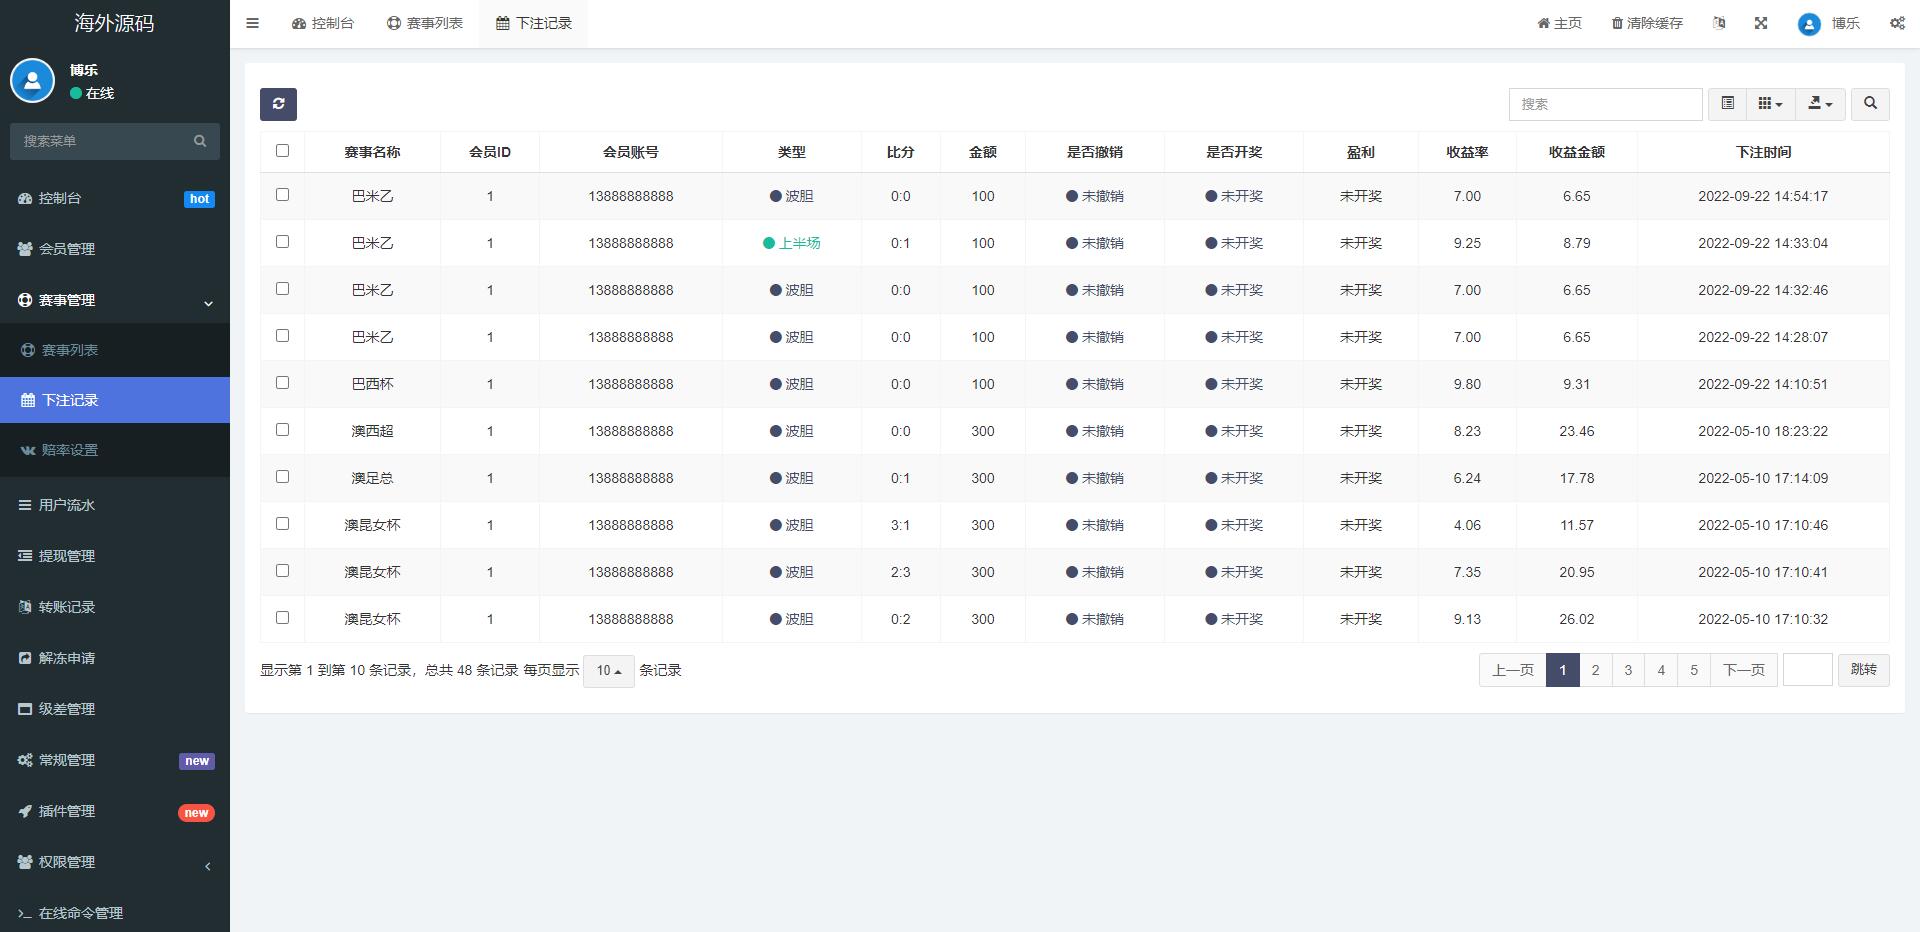Change the rows-per-page dropdown showing 10

click(x=608, y=671)
